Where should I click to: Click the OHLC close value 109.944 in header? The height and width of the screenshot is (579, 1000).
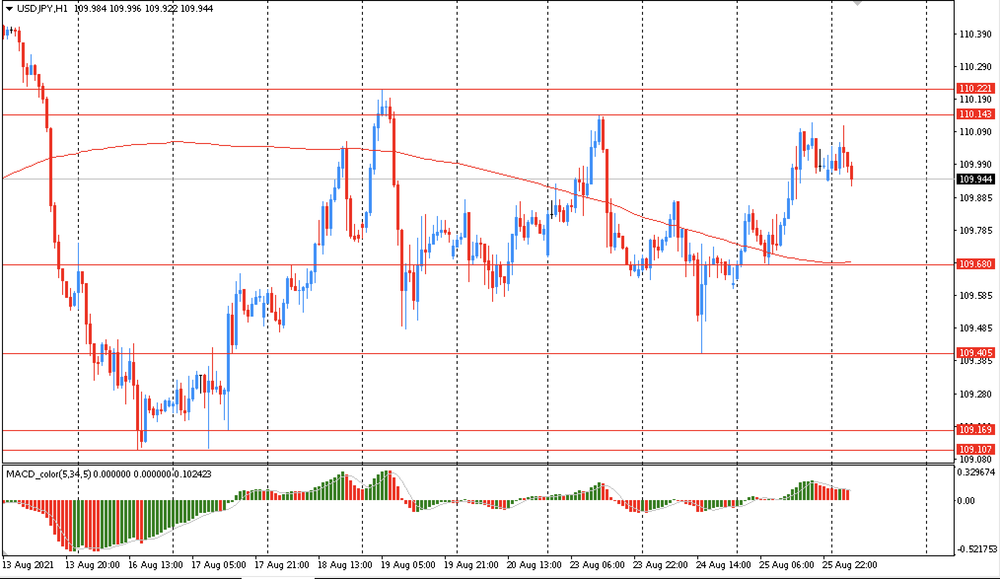[x=196, y=9]
